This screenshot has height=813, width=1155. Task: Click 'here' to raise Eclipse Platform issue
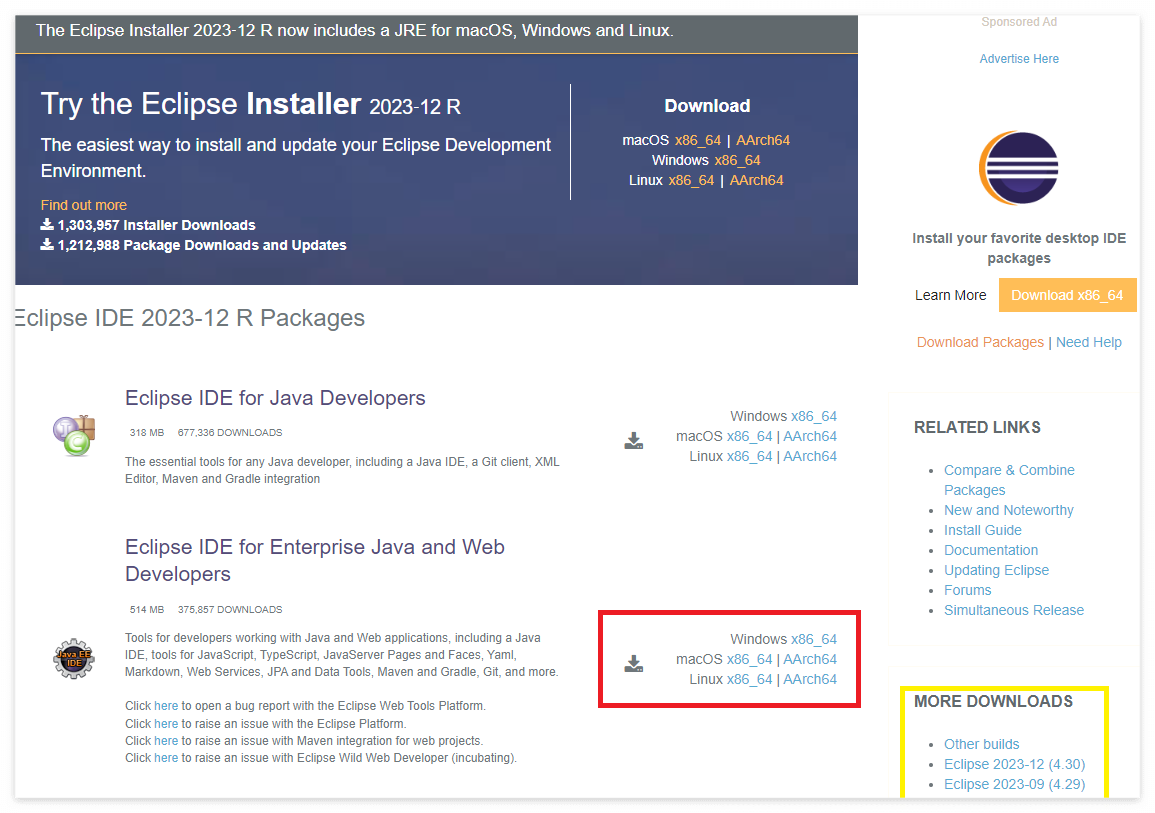point(166,723)
